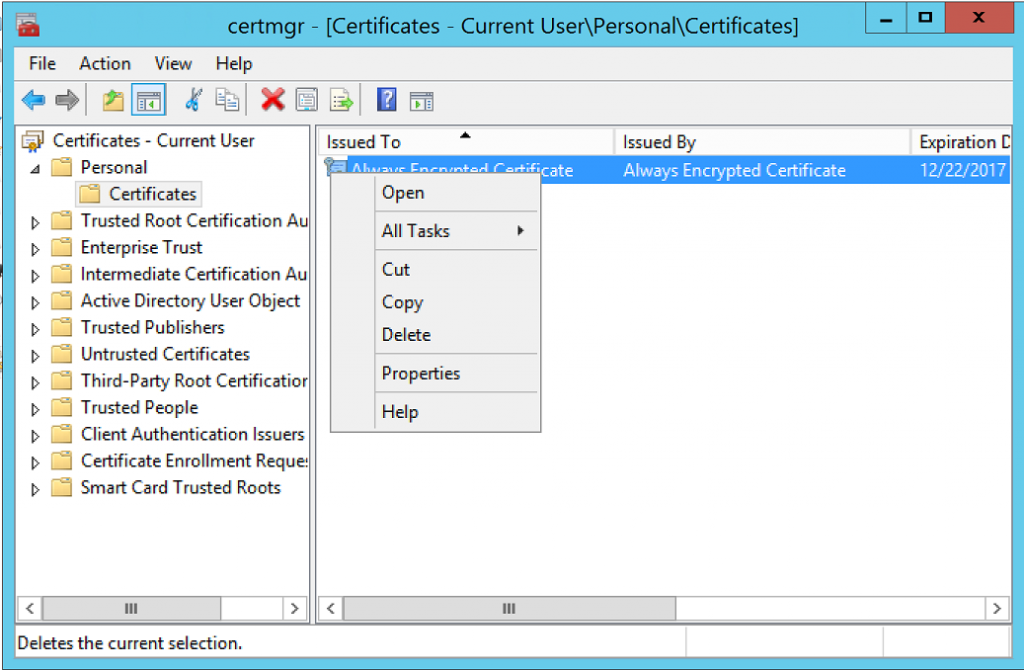Click the 12/22/2017 expiration date cell
Image resolution: width=1024 pixels, height=670 pixels.
(963, 170)
